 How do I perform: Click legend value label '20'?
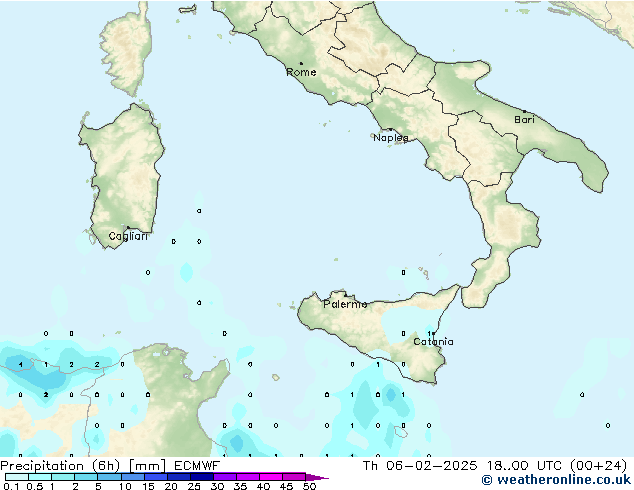coord(171,486)
